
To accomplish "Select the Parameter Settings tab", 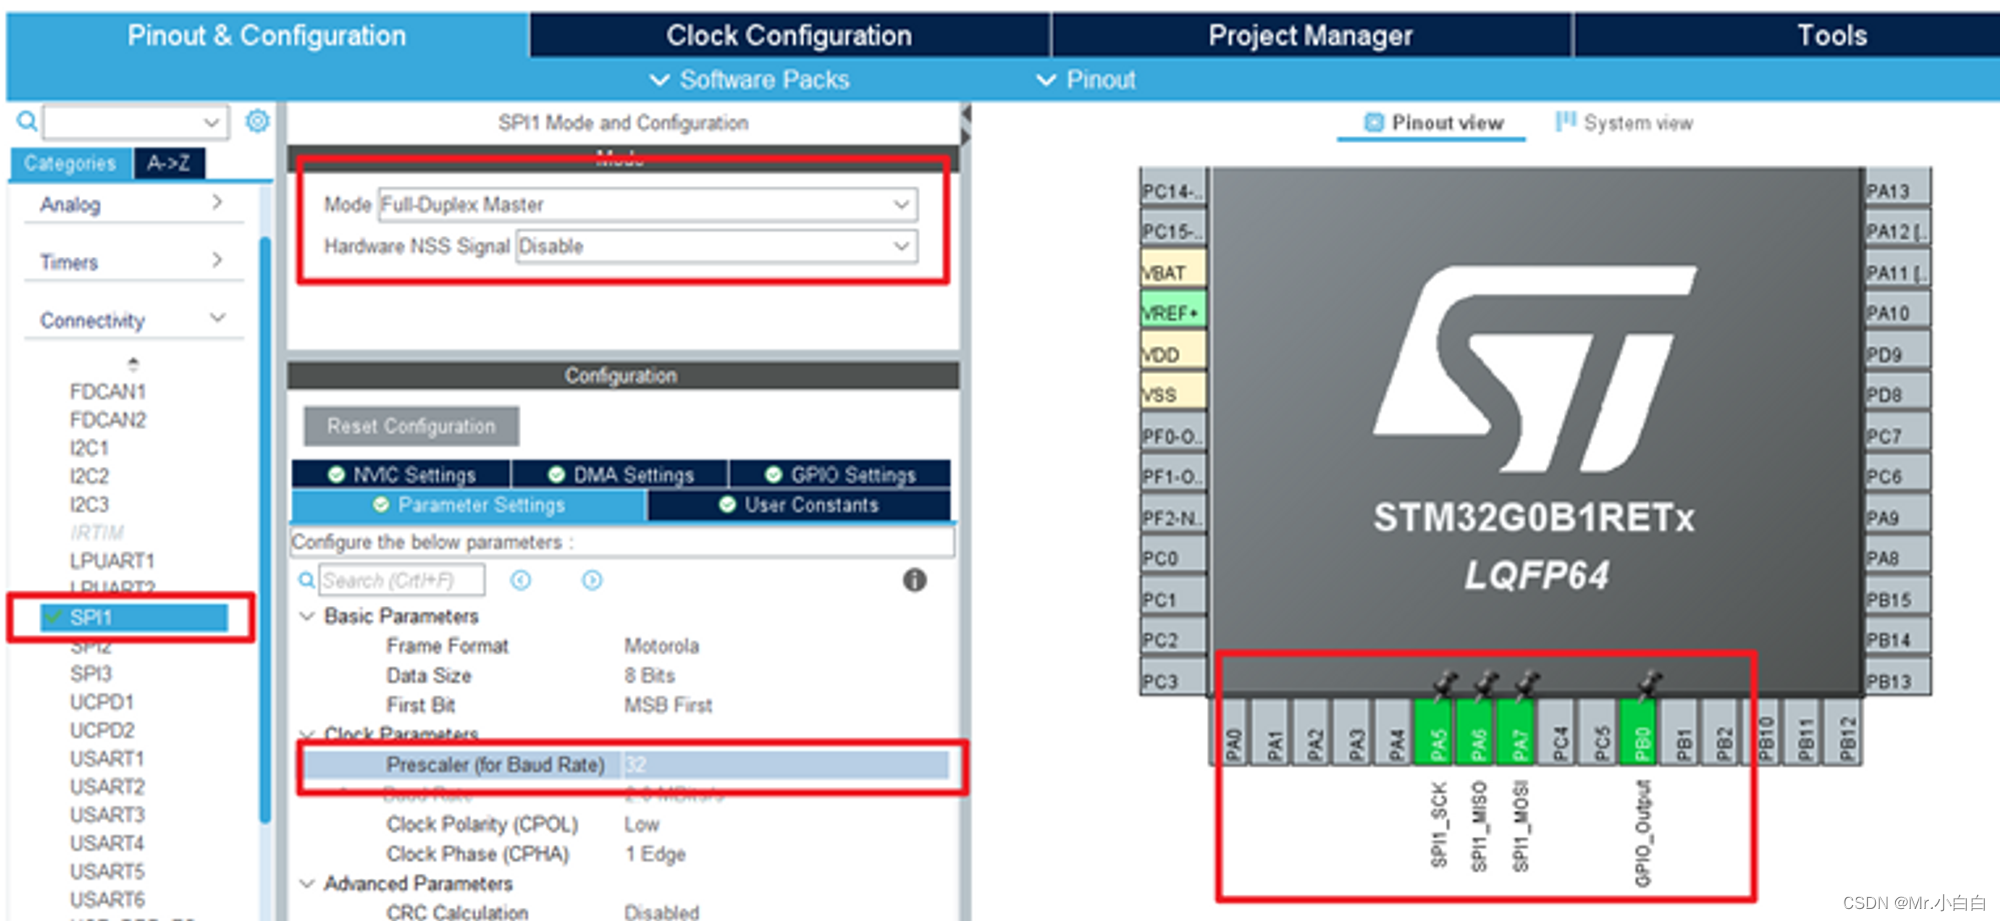I will 468,505.
